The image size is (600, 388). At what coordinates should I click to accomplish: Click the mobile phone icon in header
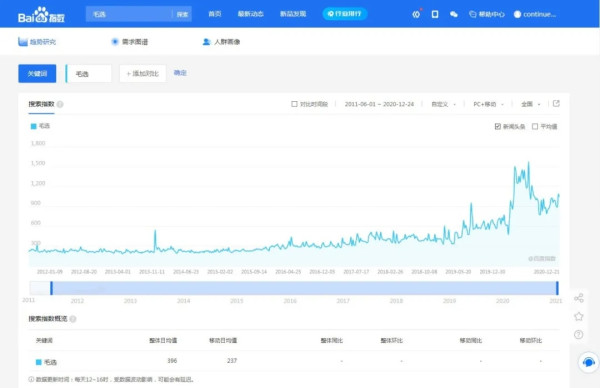point(435,14)
